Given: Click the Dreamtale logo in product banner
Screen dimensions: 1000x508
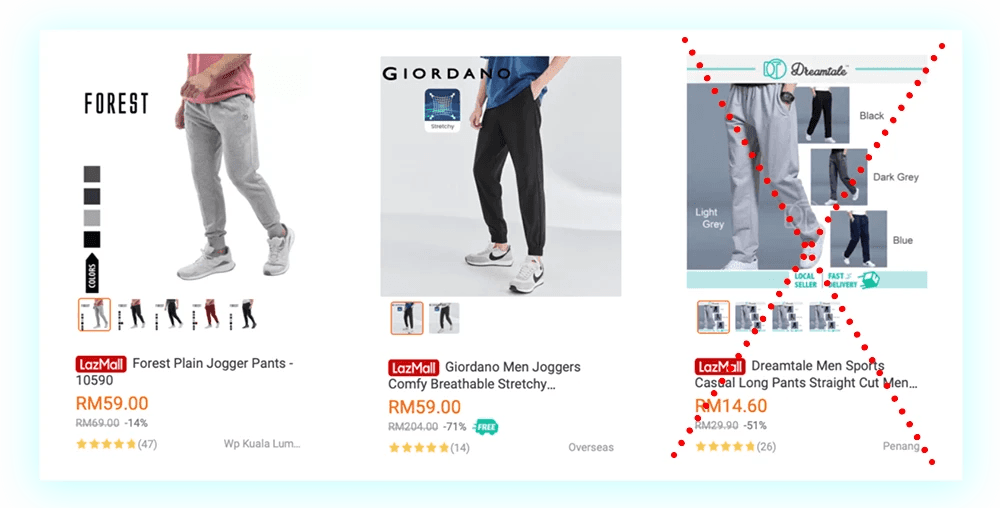Looking at the screenshot, I should pyautogui.click(x=807, y=69).
